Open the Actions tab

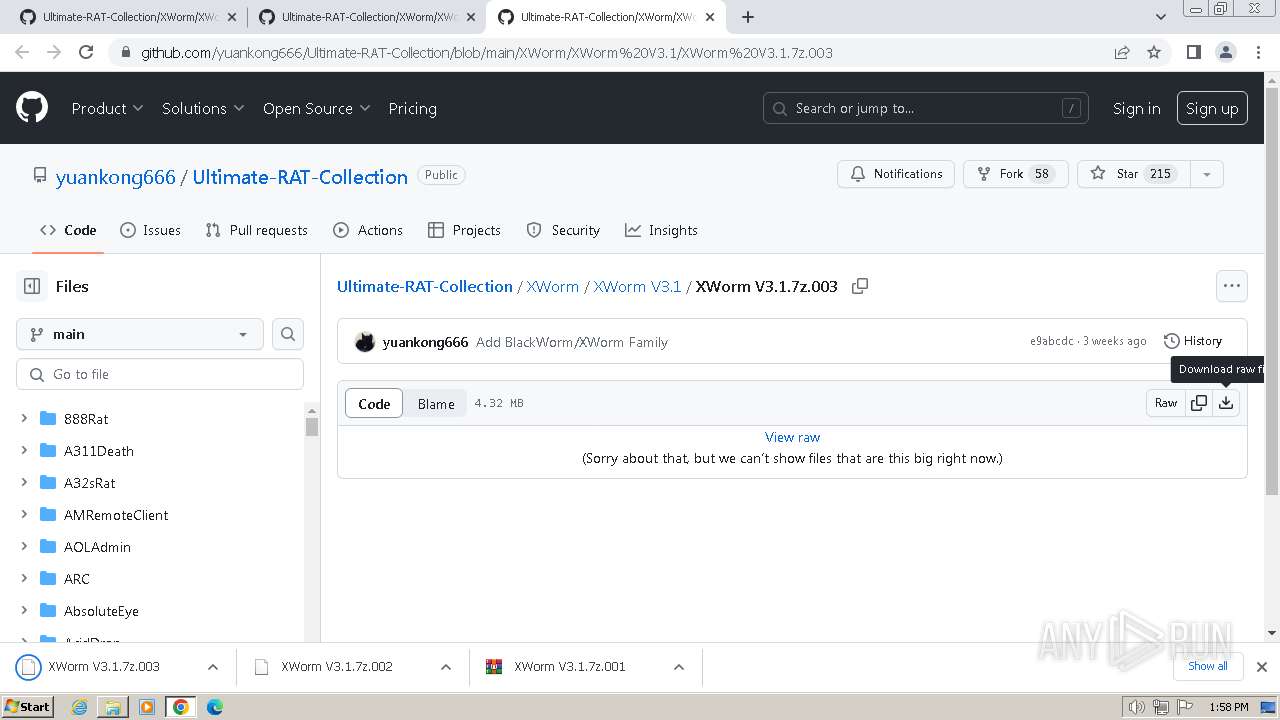(368, 230)
